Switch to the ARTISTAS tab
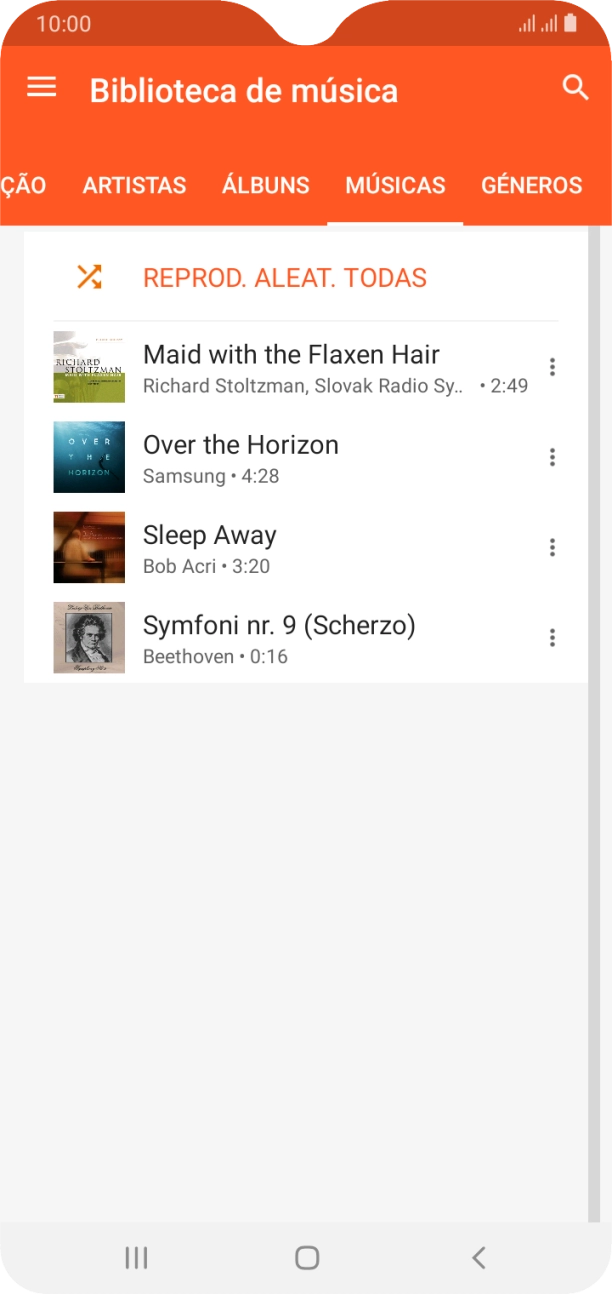Viewport: 612px width, 1294px height. (x=134, y=185)
